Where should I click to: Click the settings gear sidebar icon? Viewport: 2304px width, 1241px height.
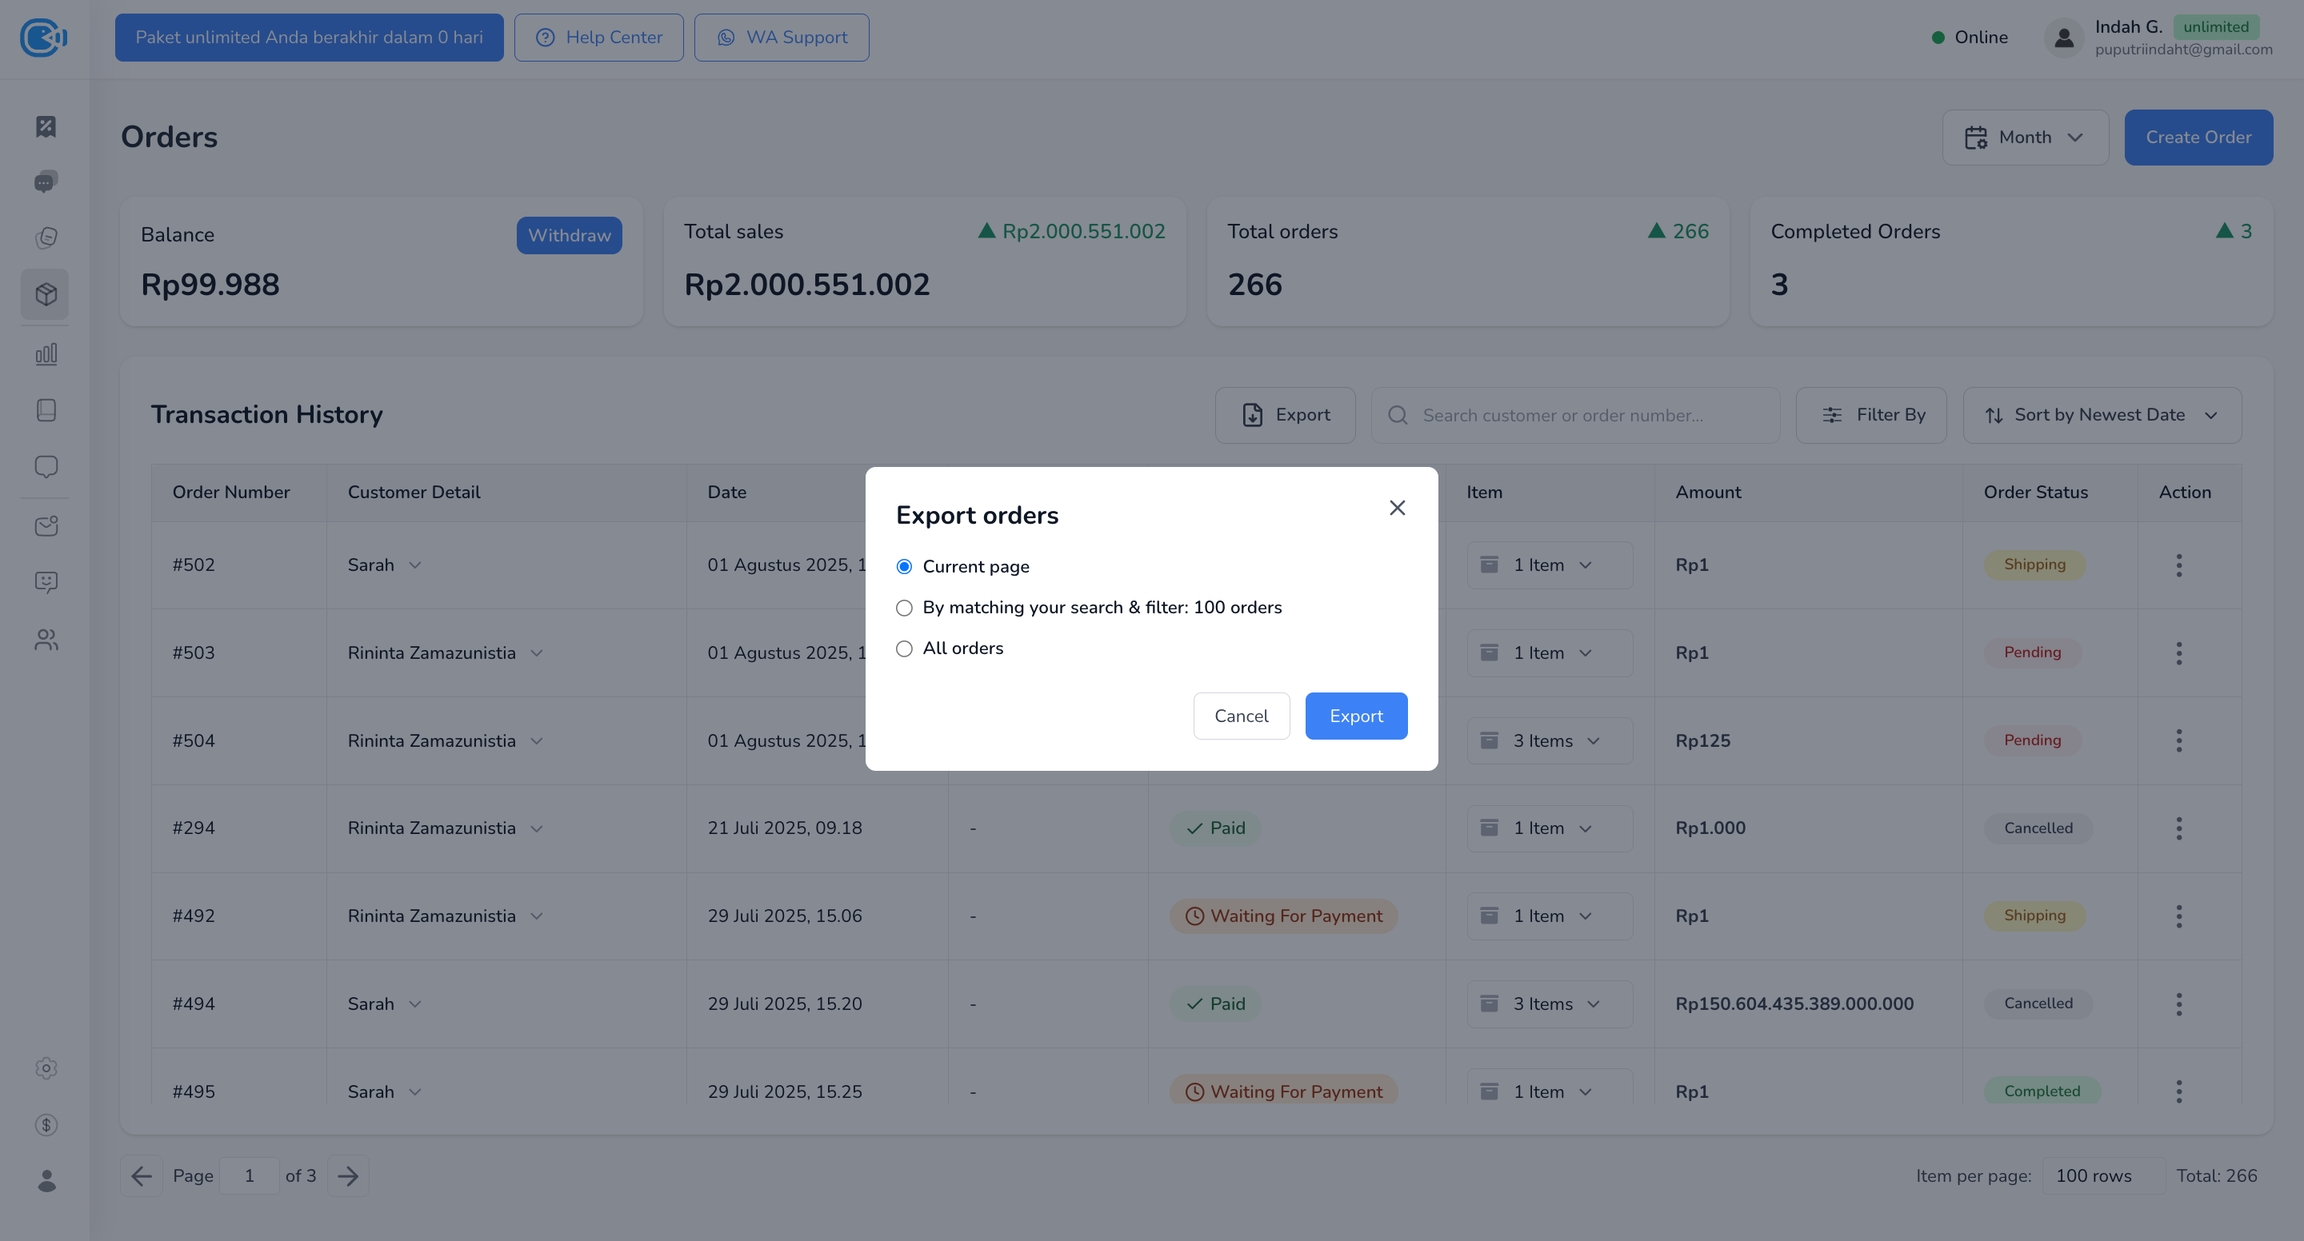point(46,1068)
